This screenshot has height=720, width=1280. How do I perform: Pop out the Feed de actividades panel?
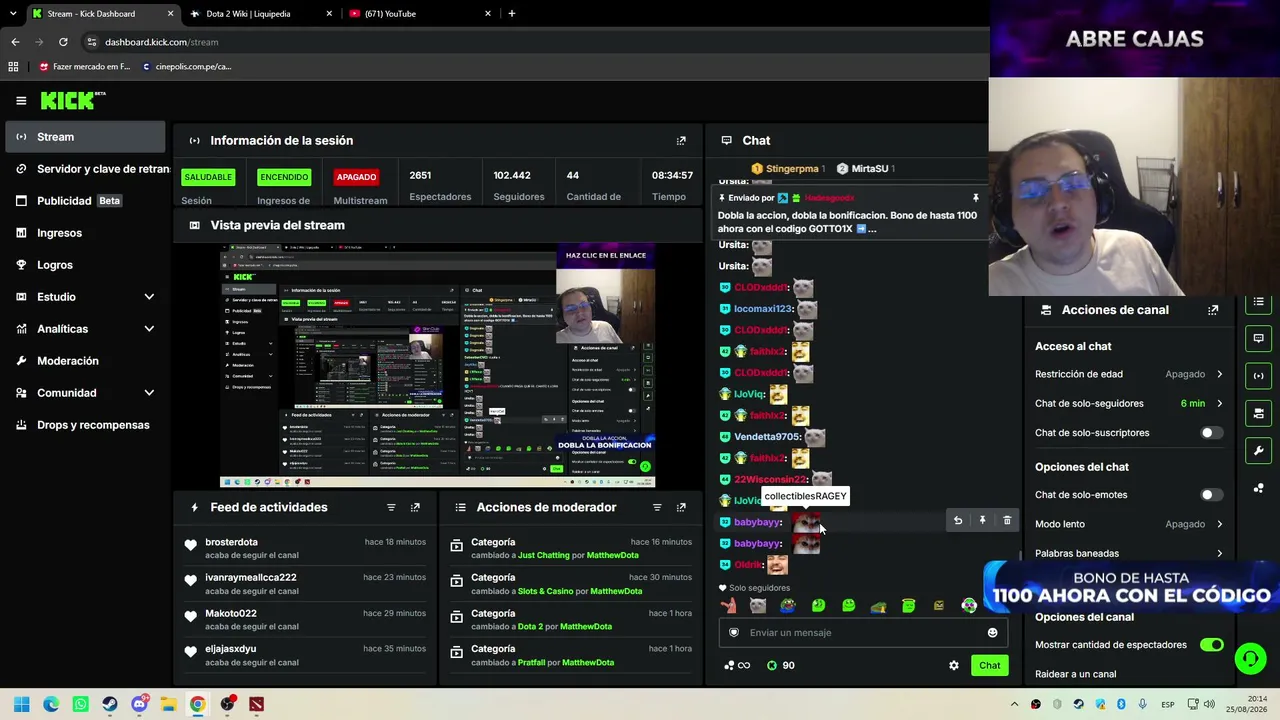pos(415,508)
